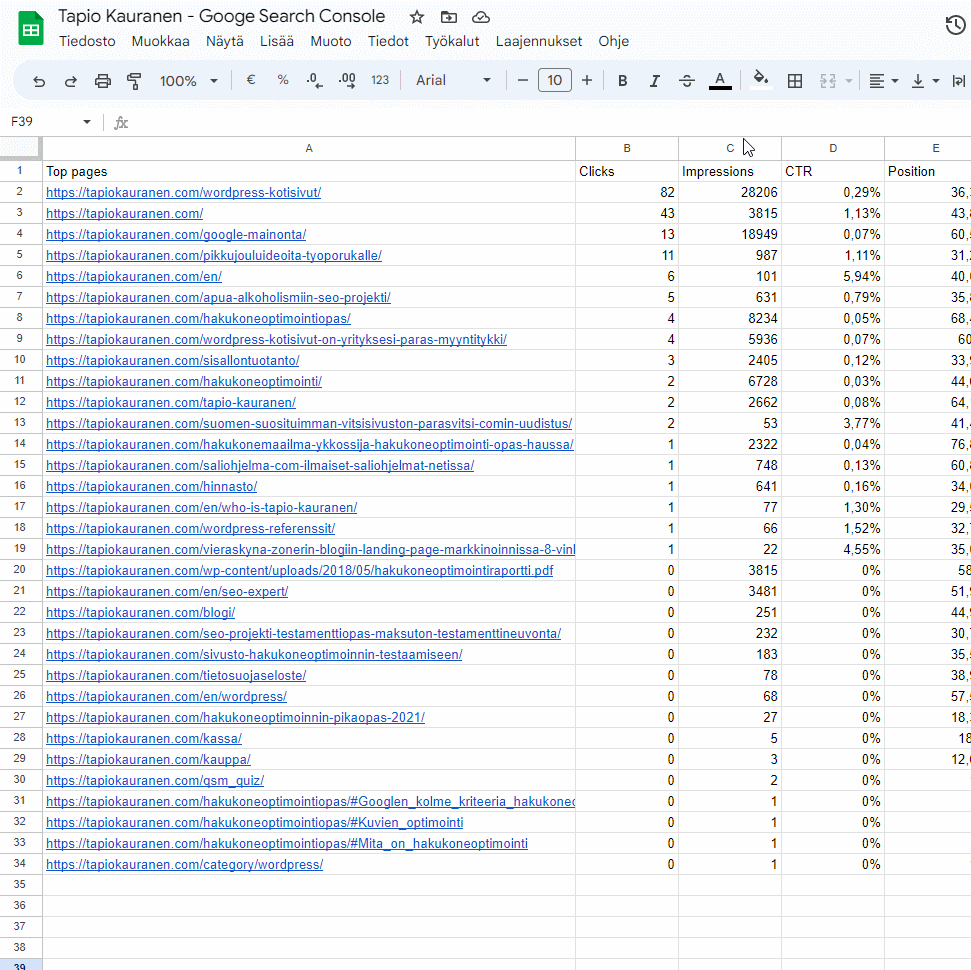Open the Google Sheets home icon
This screenshot has height=970, width=971.
31,28
